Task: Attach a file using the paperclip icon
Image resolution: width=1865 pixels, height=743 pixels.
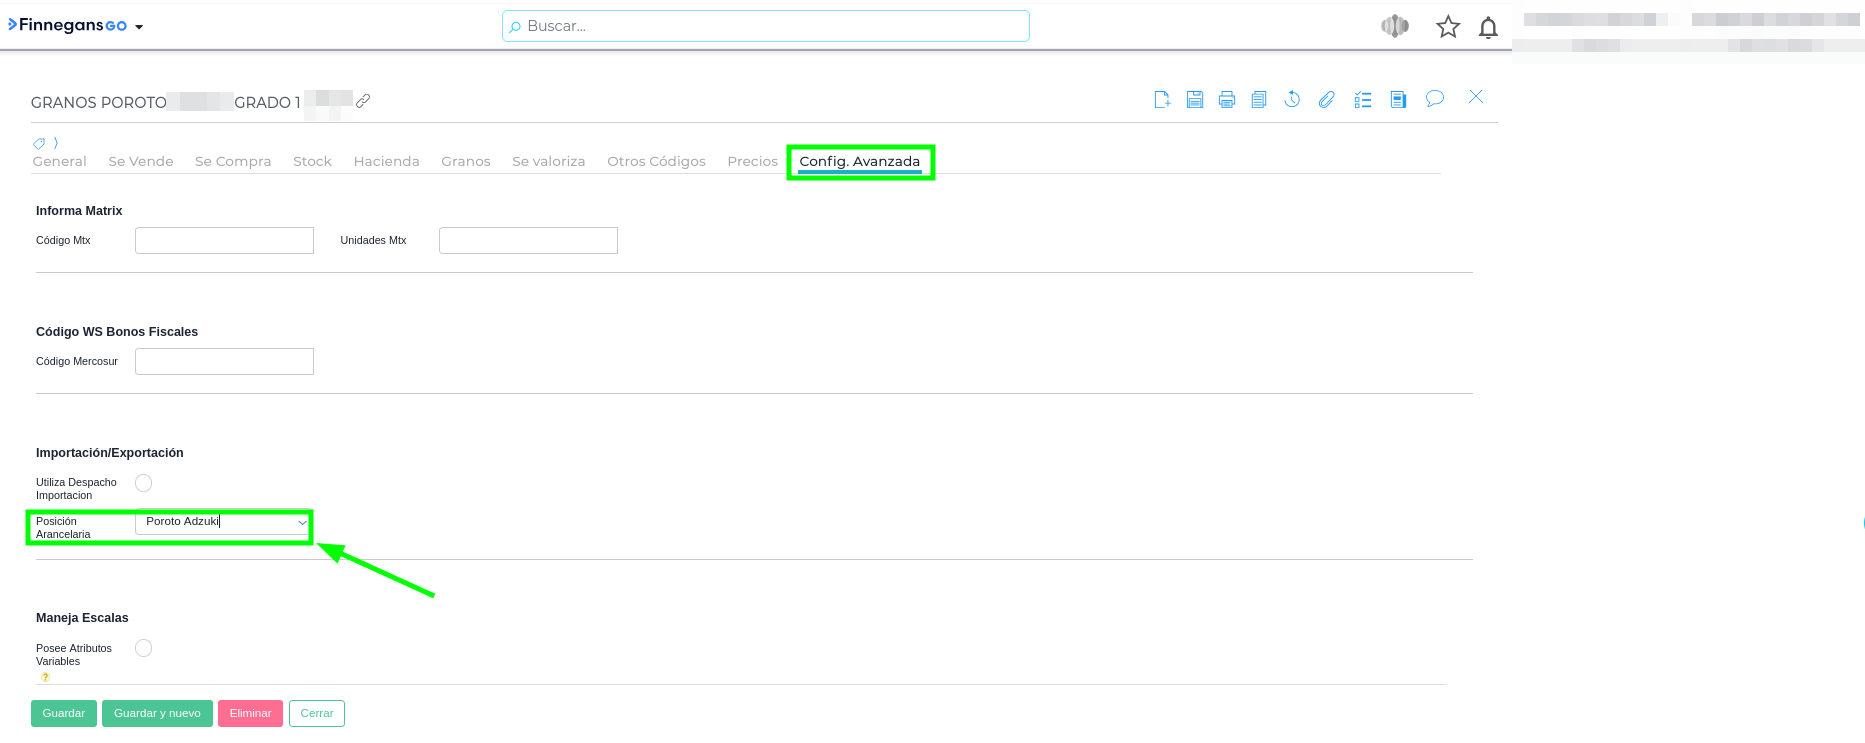Action: click(x=1326, y=99)
